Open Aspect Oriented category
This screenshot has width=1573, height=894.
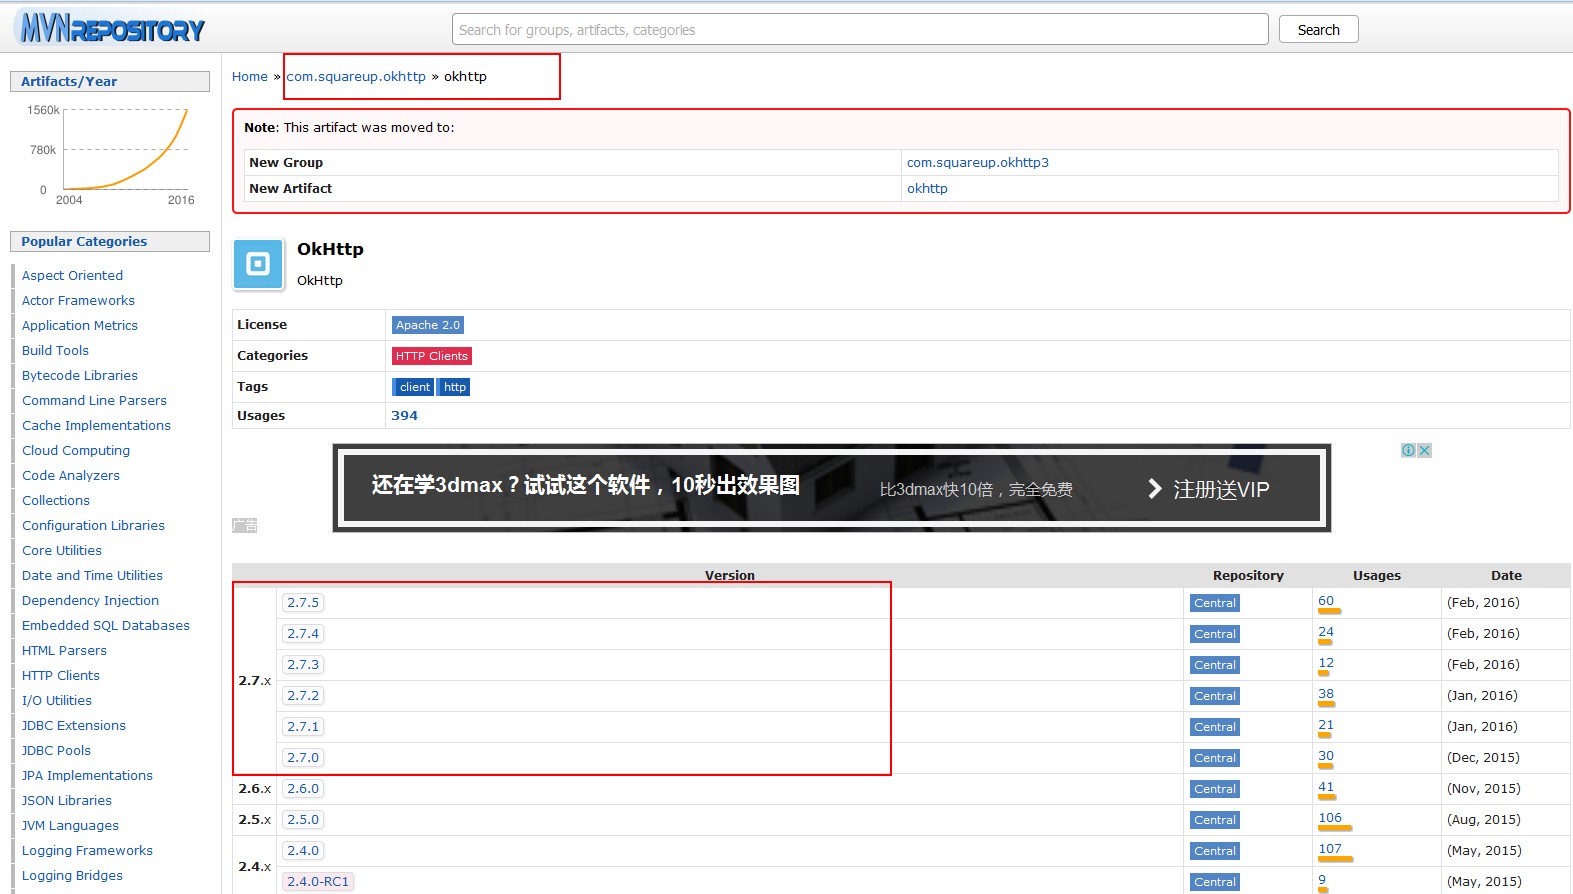click(x=72, y=276)
